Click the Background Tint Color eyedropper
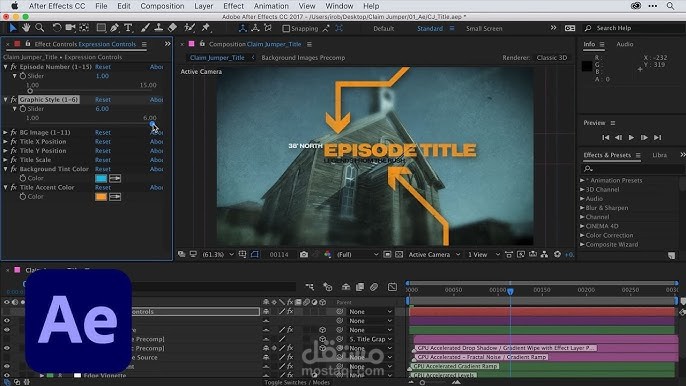The width and height of the screenshot is (686, 386). pyautogui.click(x=115, y=179)
